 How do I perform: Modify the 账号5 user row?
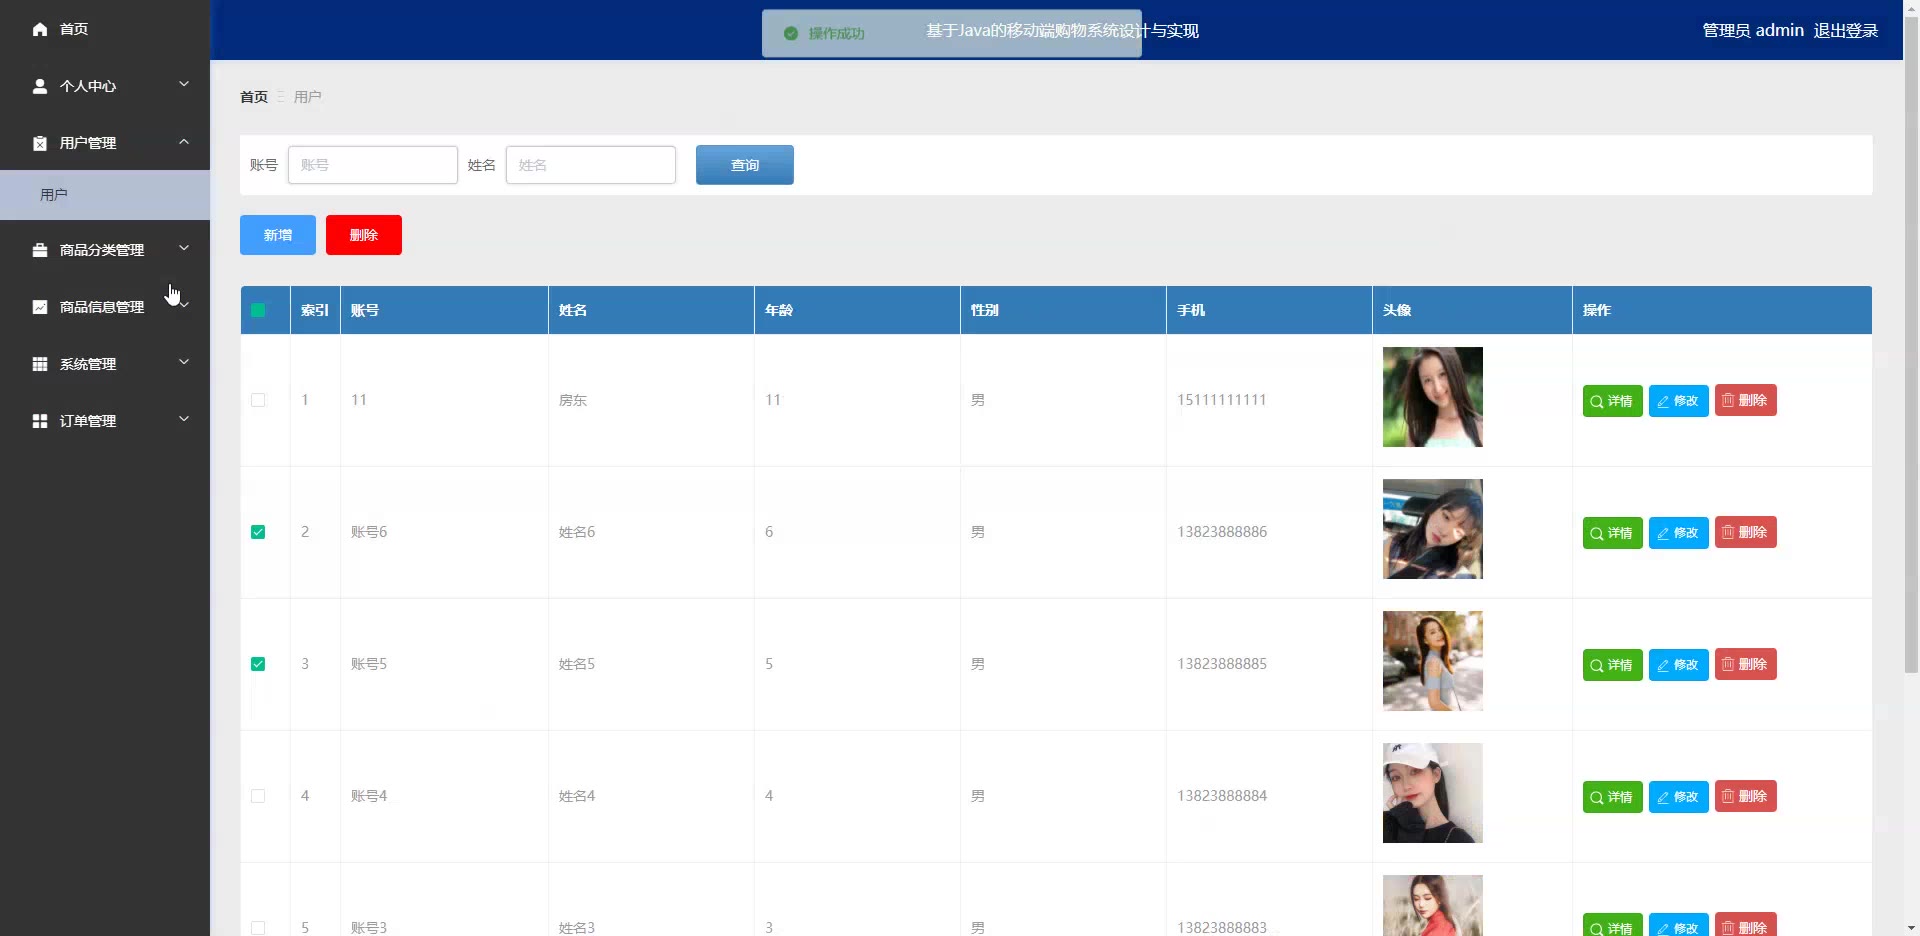1678,665
